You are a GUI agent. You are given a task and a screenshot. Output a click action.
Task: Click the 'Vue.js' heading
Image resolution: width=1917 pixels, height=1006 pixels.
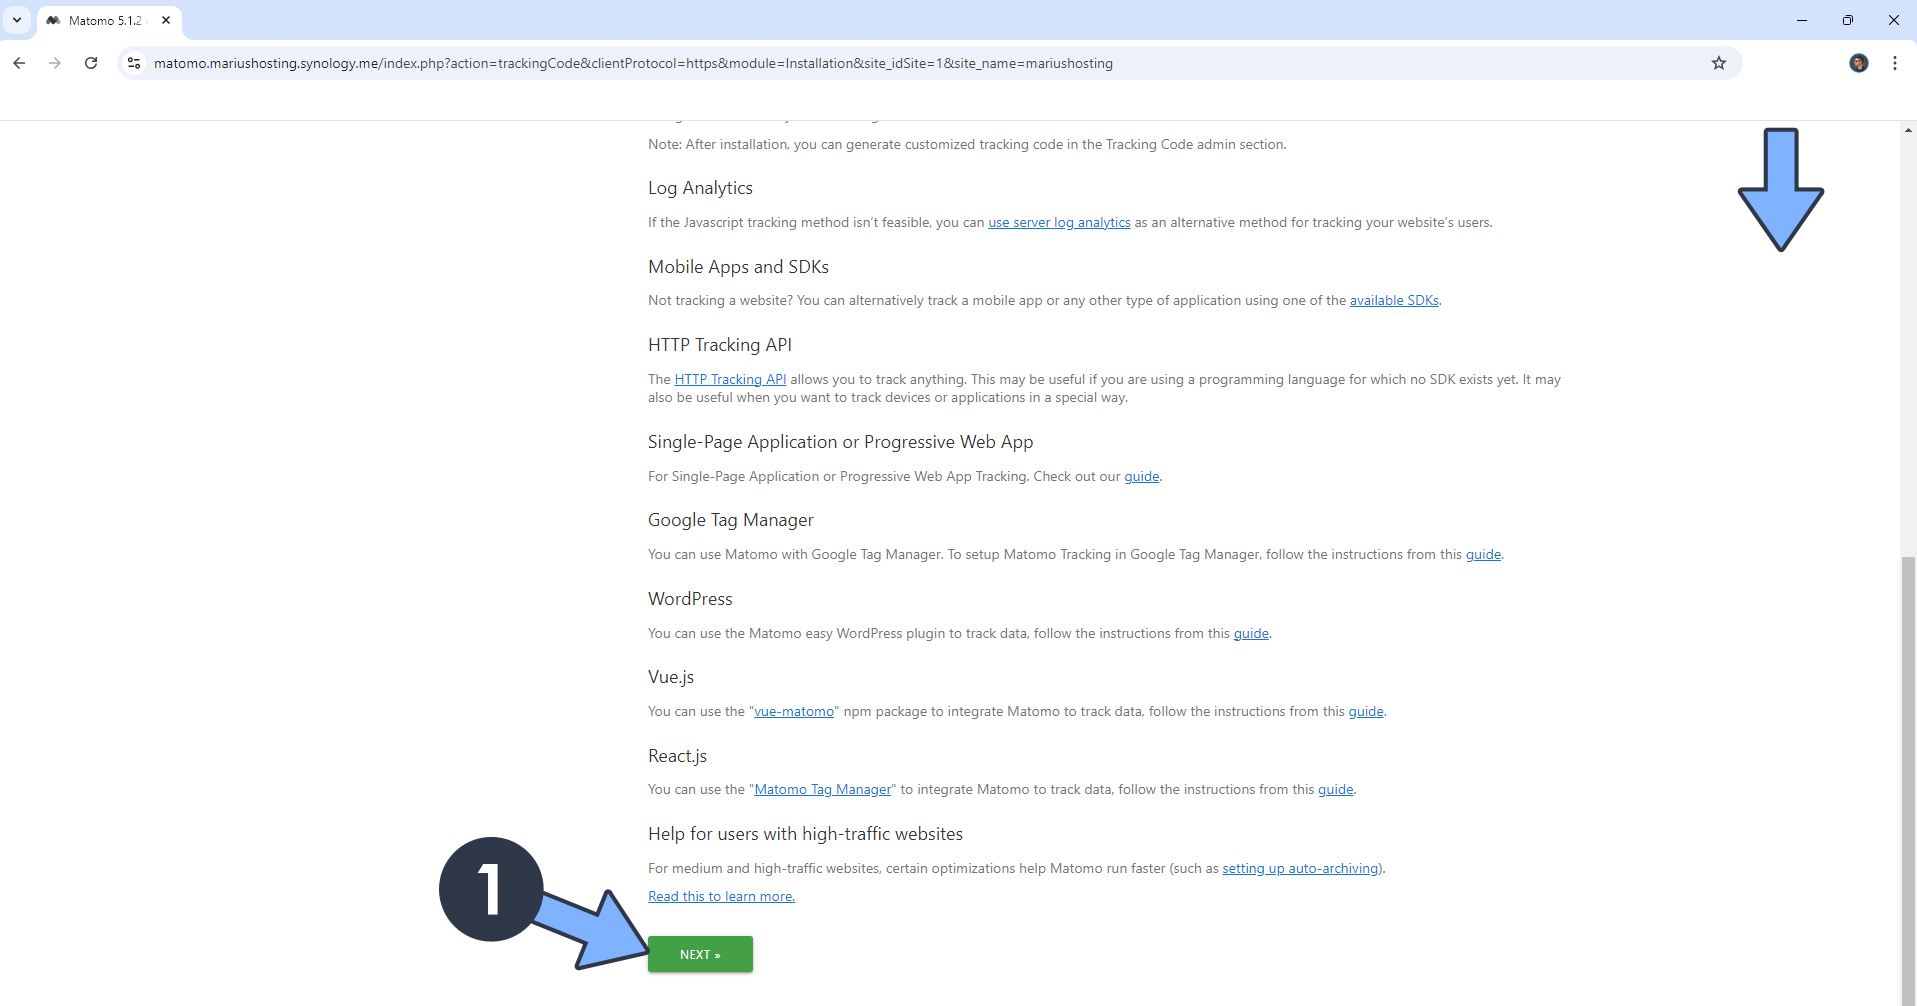[671, 677]
